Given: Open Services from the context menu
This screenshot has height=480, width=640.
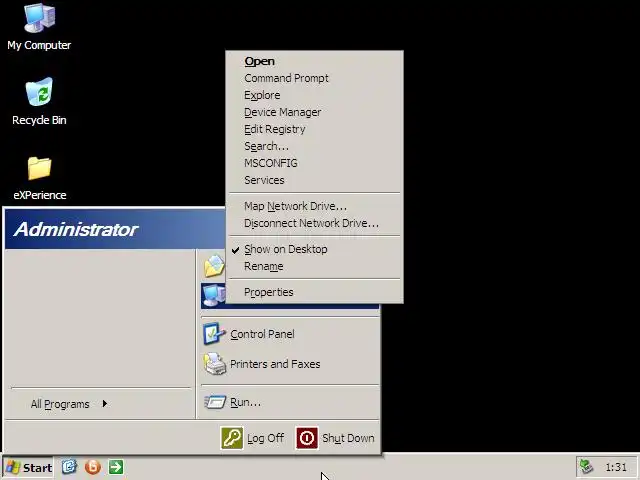Looking at the screenshot, I should point(314,180).
